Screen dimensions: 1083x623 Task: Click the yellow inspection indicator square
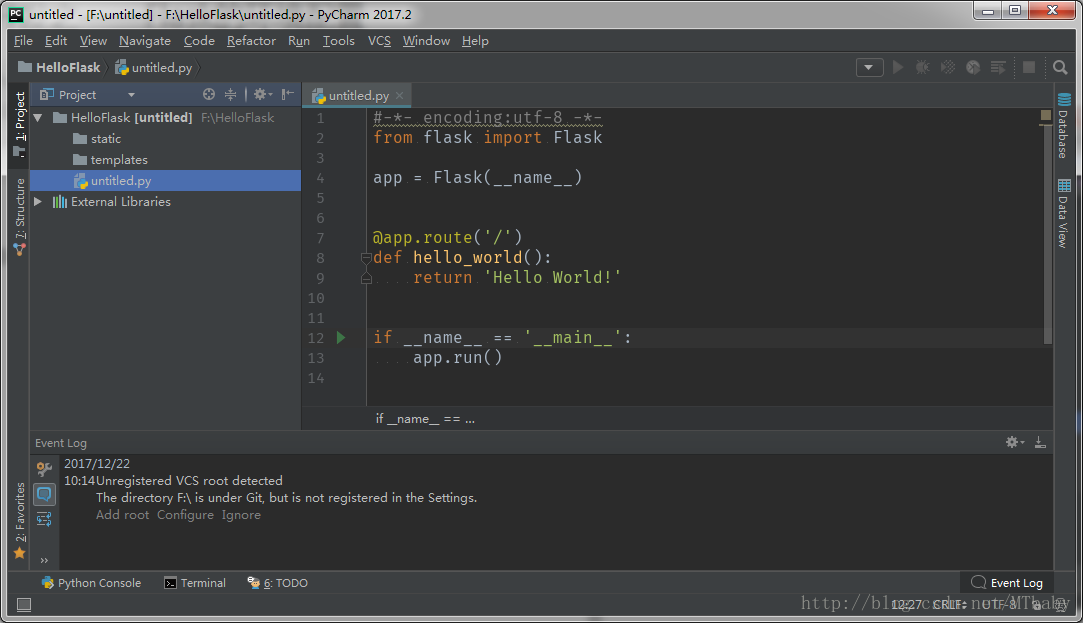(x=1046, y=115)
